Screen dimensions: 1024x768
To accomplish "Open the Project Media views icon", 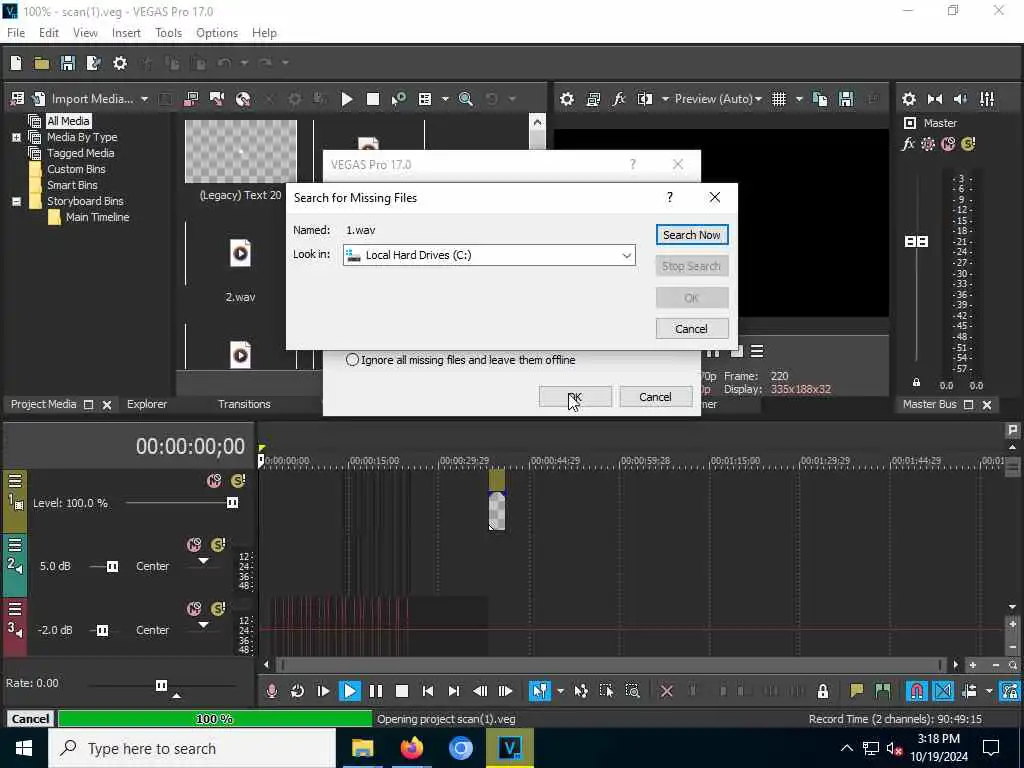I will [x=425, y=99].
